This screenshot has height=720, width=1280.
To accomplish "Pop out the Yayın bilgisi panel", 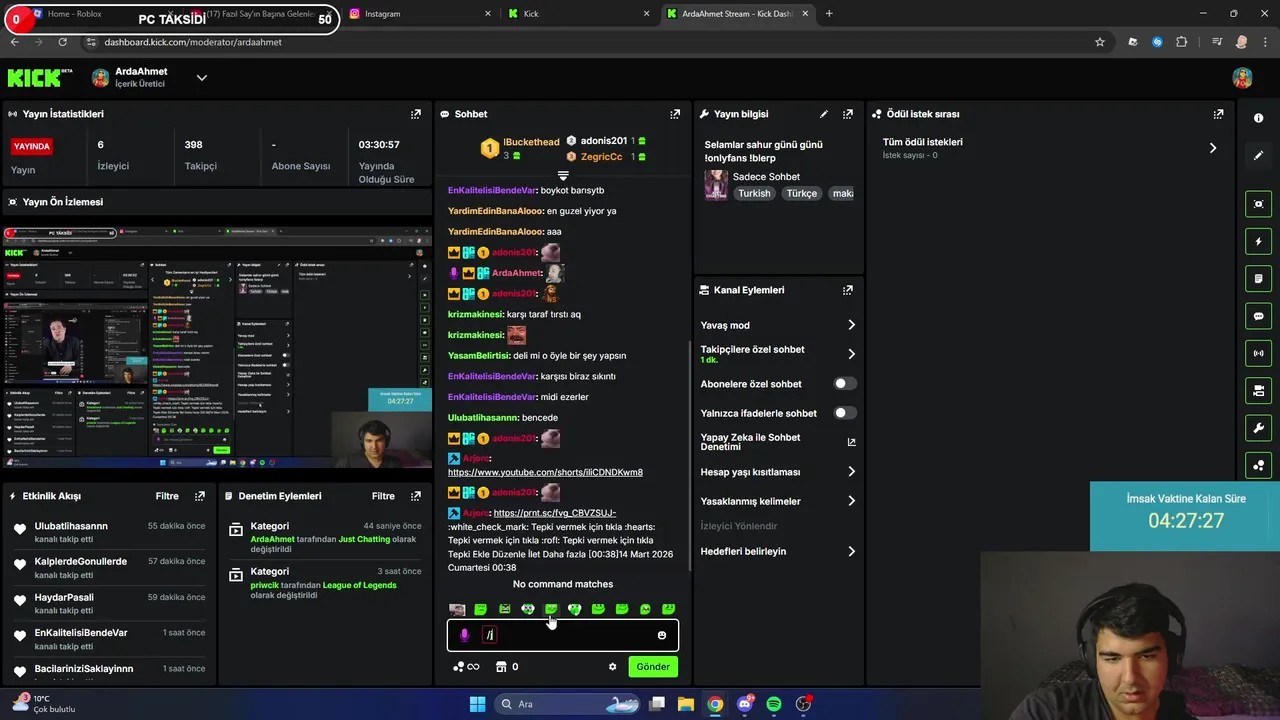I will (848, 114).
